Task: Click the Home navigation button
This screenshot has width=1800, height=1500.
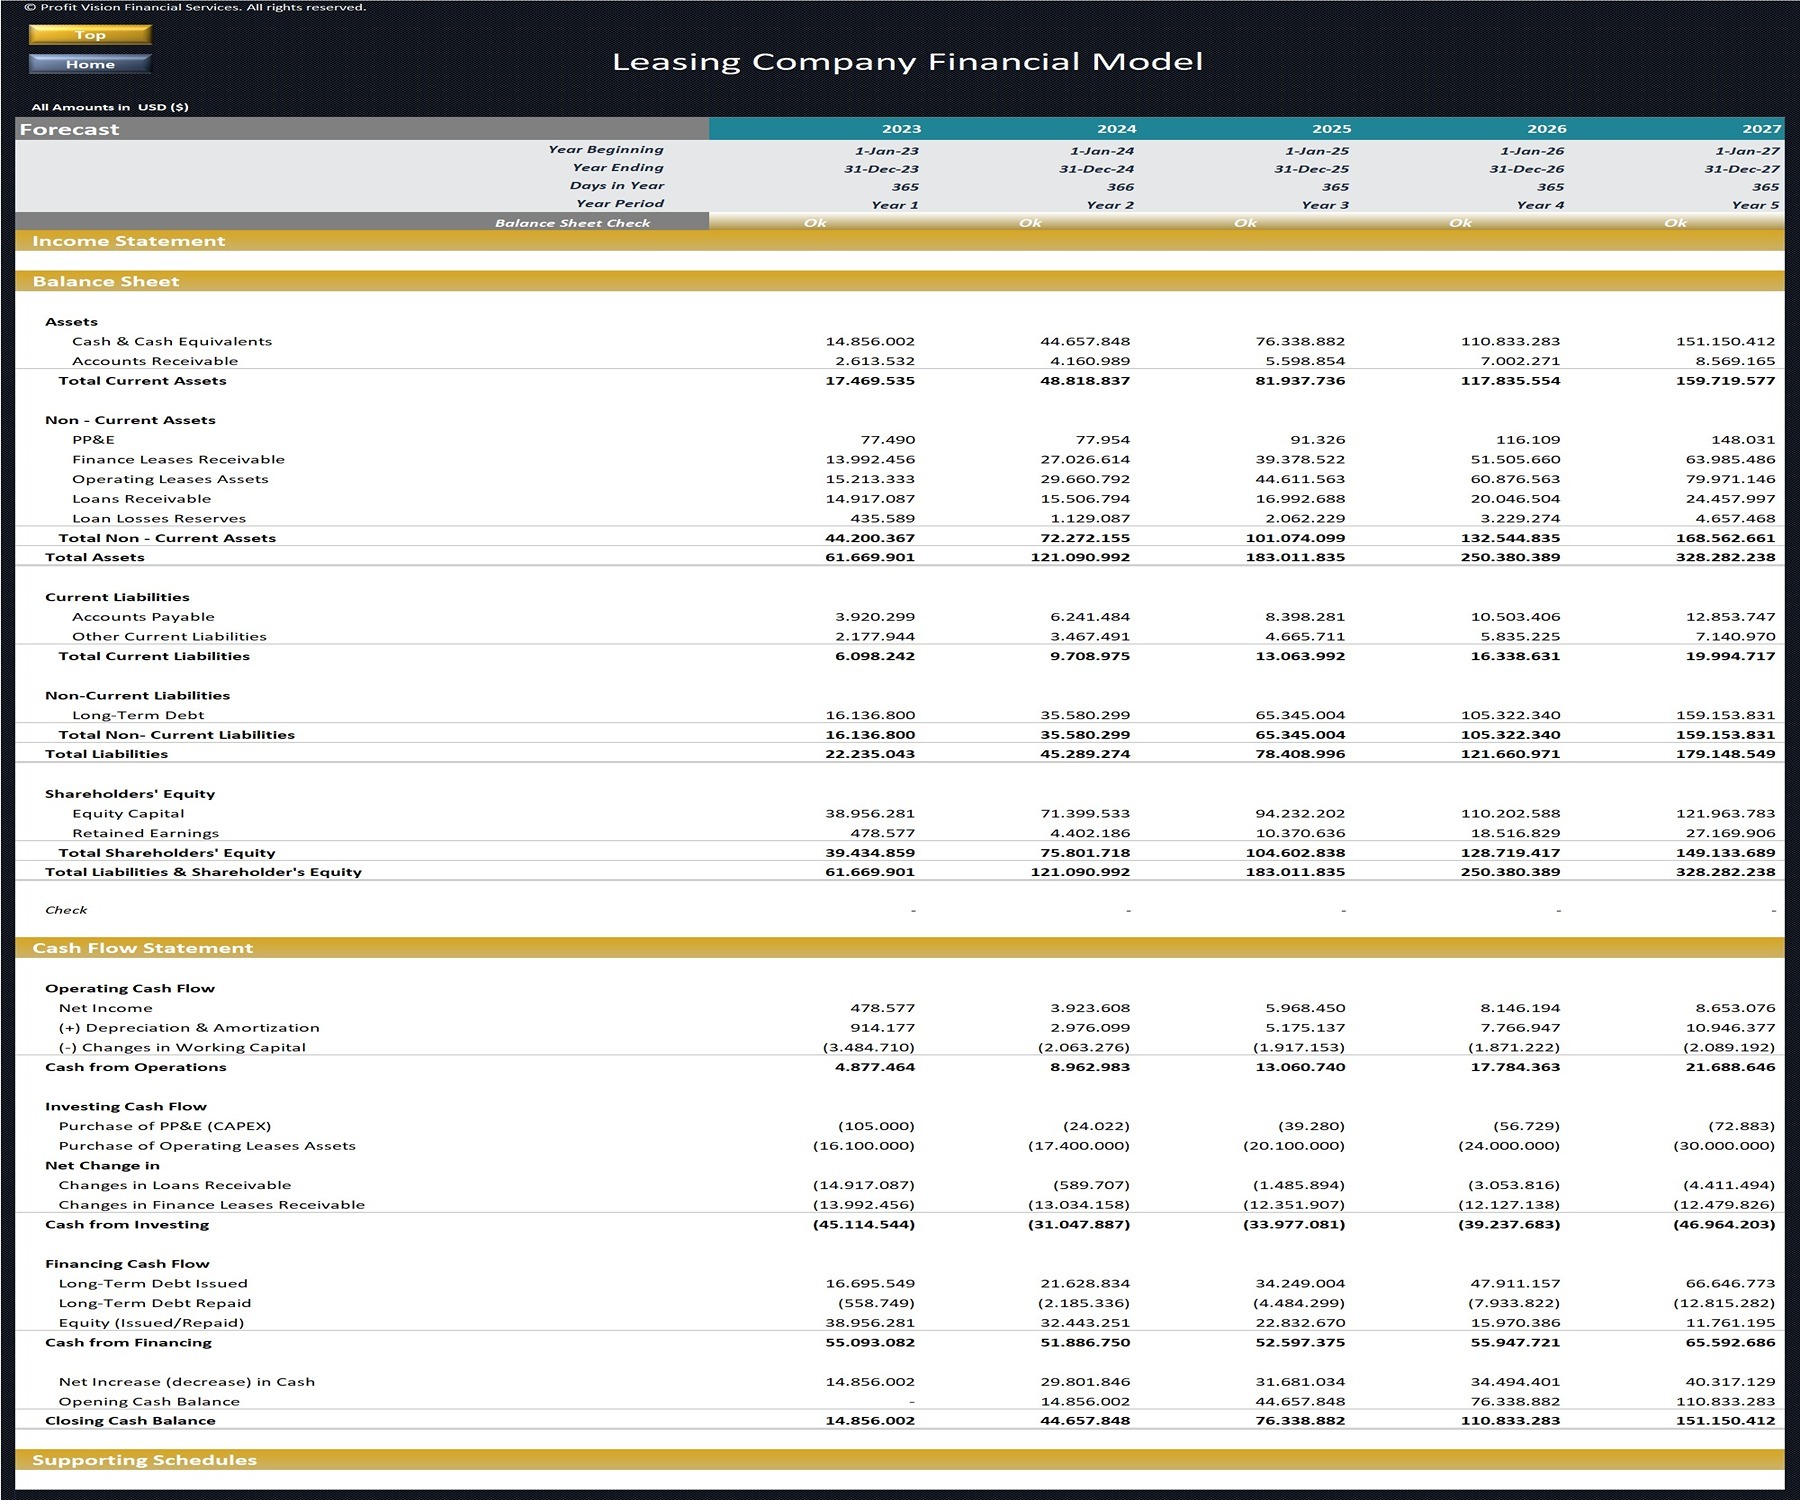Action: pos(90,64)
